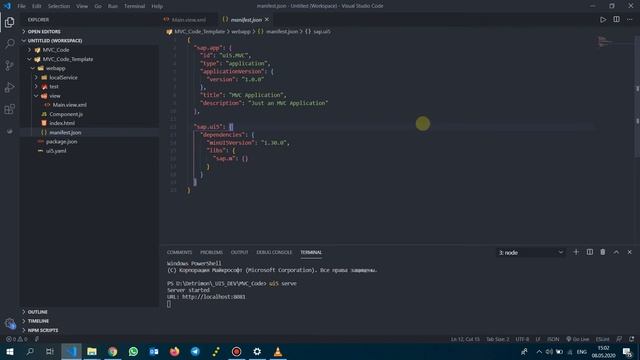
Task: Open the Run and Debug view
Action: click(9, 87)
